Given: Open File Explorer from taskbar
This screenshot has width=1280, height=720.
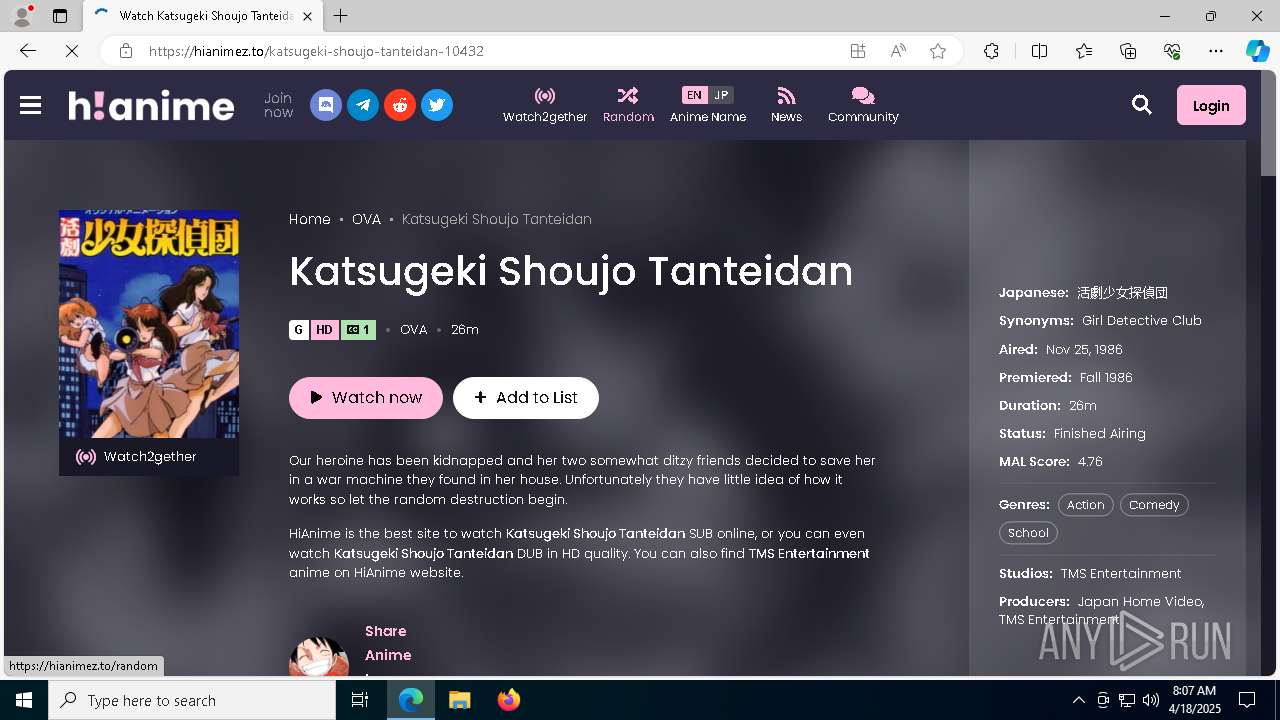Looking at the screenshot, I should pos(459,700).
